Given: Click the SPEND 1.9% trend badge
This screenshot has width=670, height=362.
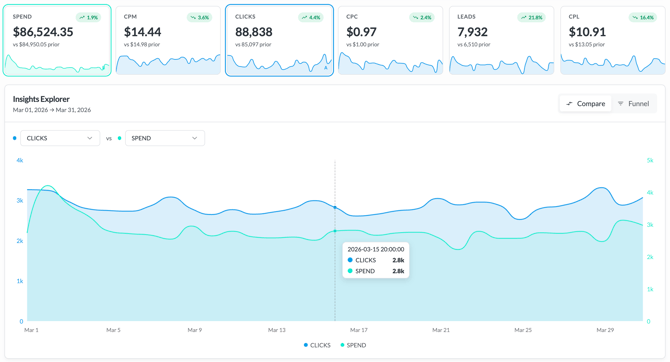Looking at the screenshot, I should coord(88,18).
